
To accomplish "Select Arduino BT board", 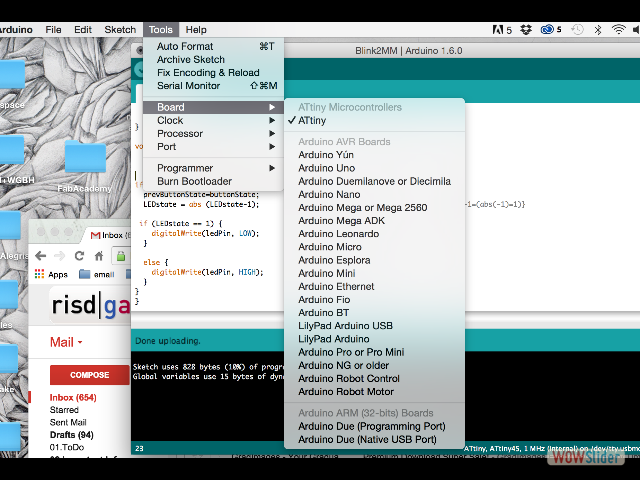I will 374,313.
